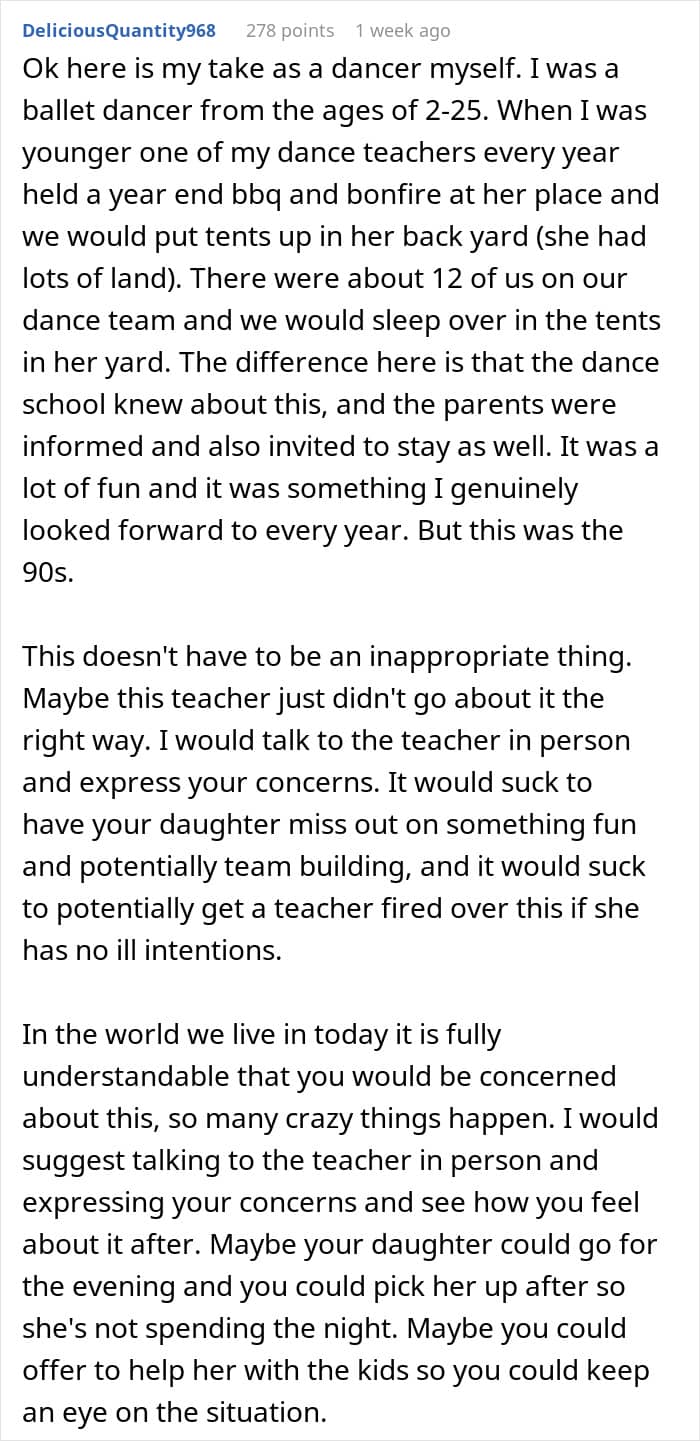Click the text '90s.' ending first paragraph
Image resolution: width=700 pixels, height=1441 pixels.
[x=48, y=572]
